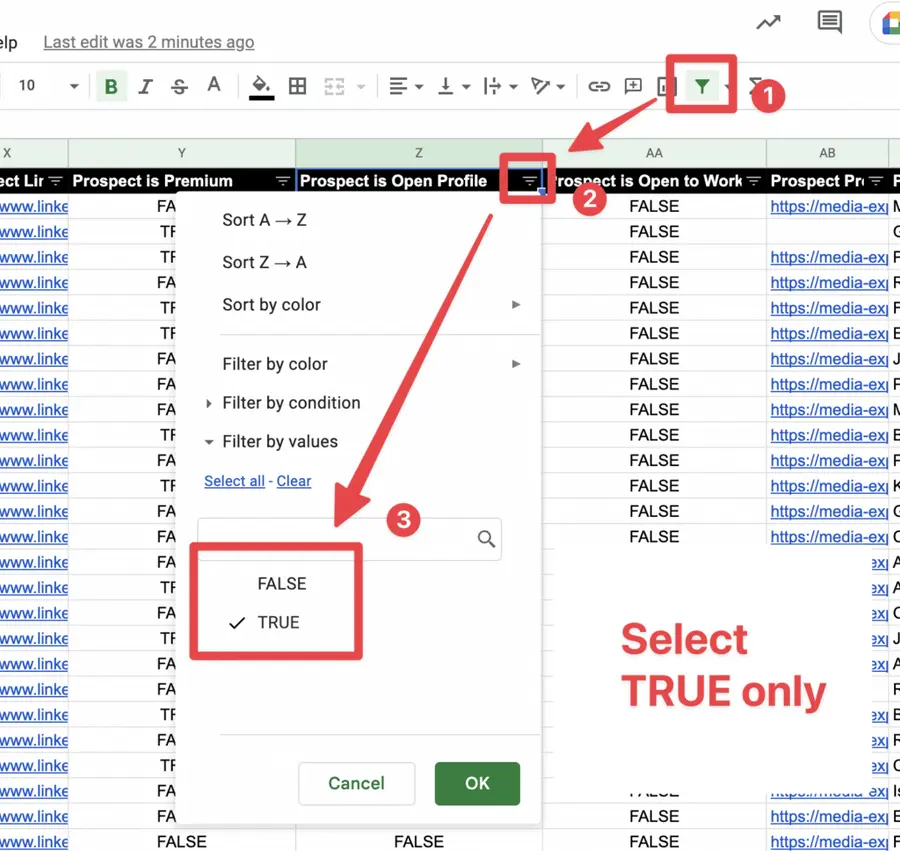Viewport: 900px width, 851px height.
Task: Select the italic formatting icon
Action: [x=146, y=86]
